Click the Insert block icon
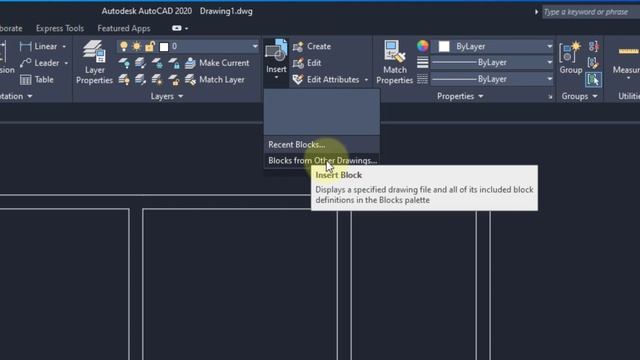The height and width of the screenshot is (360, 640). coord(276,51)
